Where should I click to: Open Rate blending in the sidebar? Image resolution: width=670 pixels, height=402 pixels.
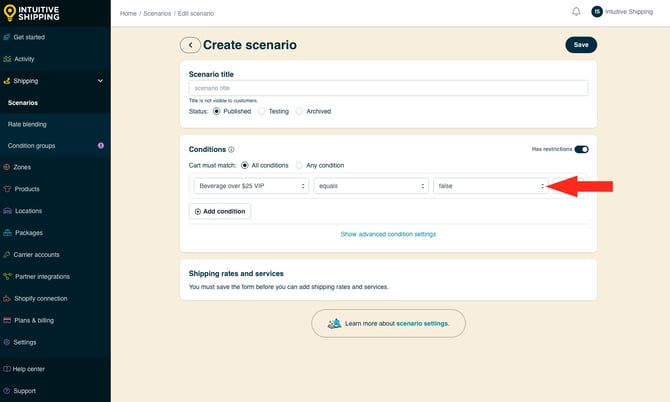(27, 124)
